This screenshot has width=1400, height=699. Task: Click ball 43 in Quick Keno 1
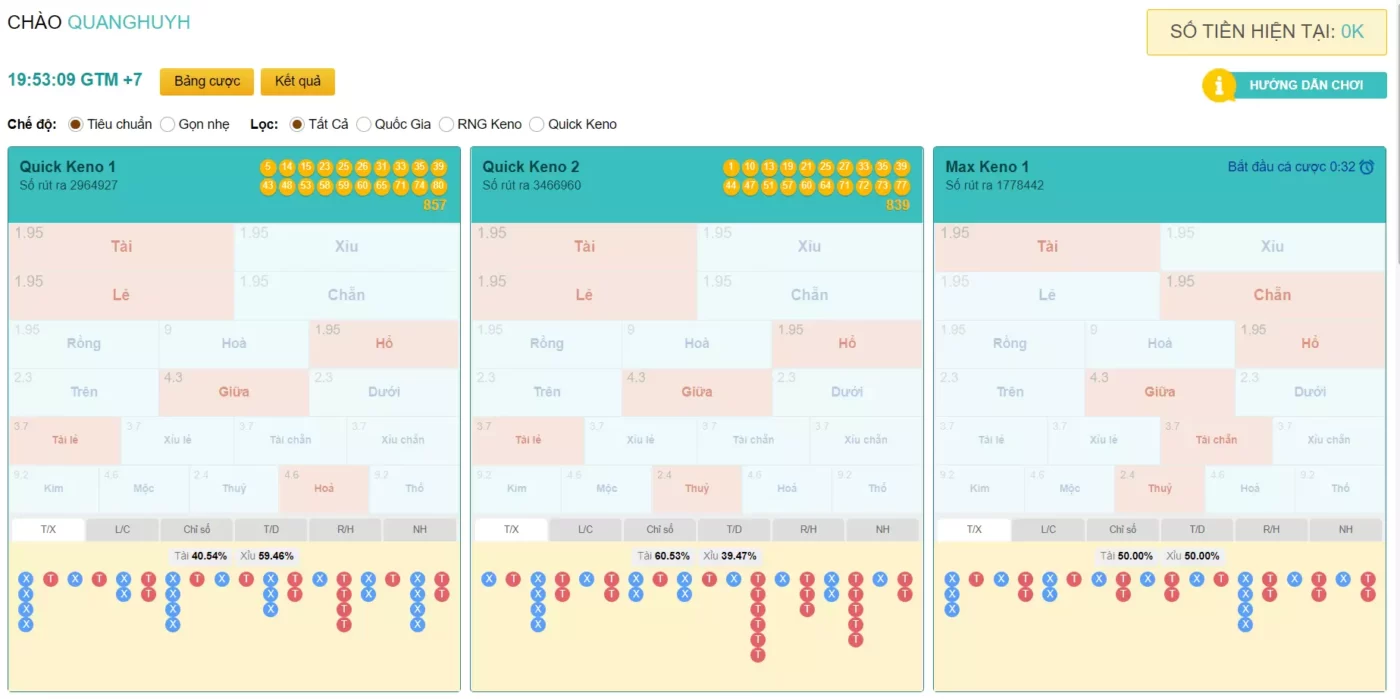[x=268, y=186]
